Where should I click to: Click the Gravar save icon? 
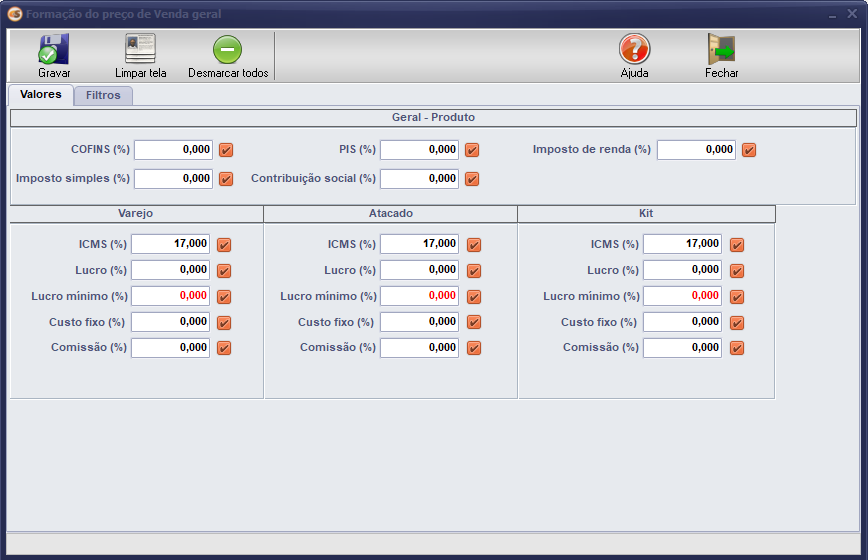click(x=54, y=49)
